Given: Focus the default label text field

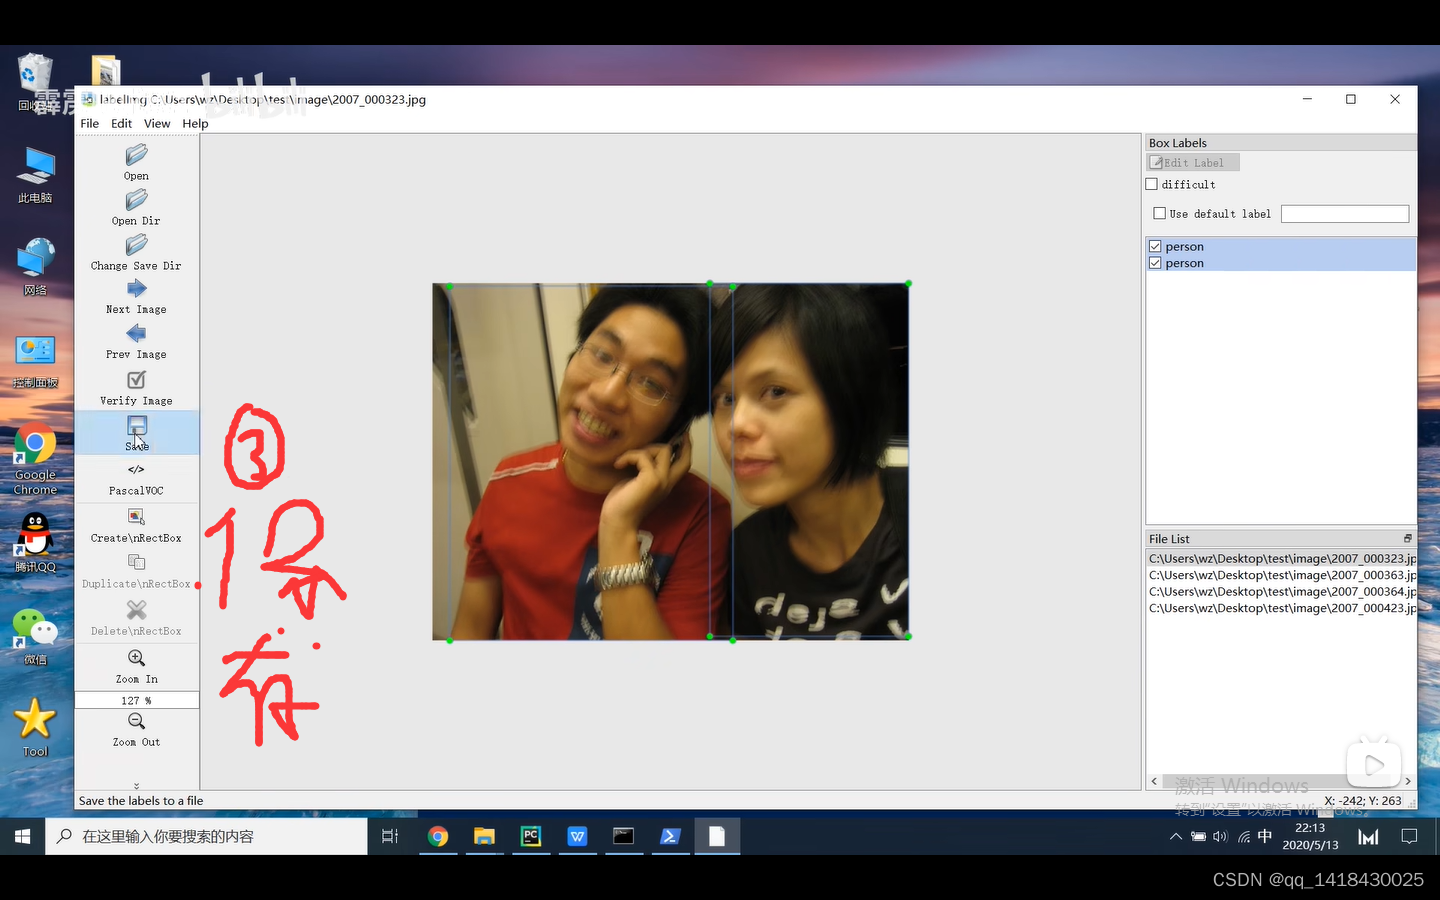Looking at the screenshot, I should (1345, 214).
